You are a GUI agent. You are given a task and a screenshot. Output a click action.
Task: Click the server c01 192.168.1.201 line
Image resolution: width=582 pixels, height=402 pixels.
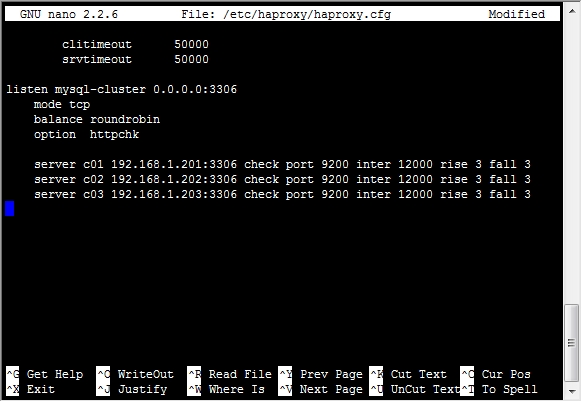(282, 164)
